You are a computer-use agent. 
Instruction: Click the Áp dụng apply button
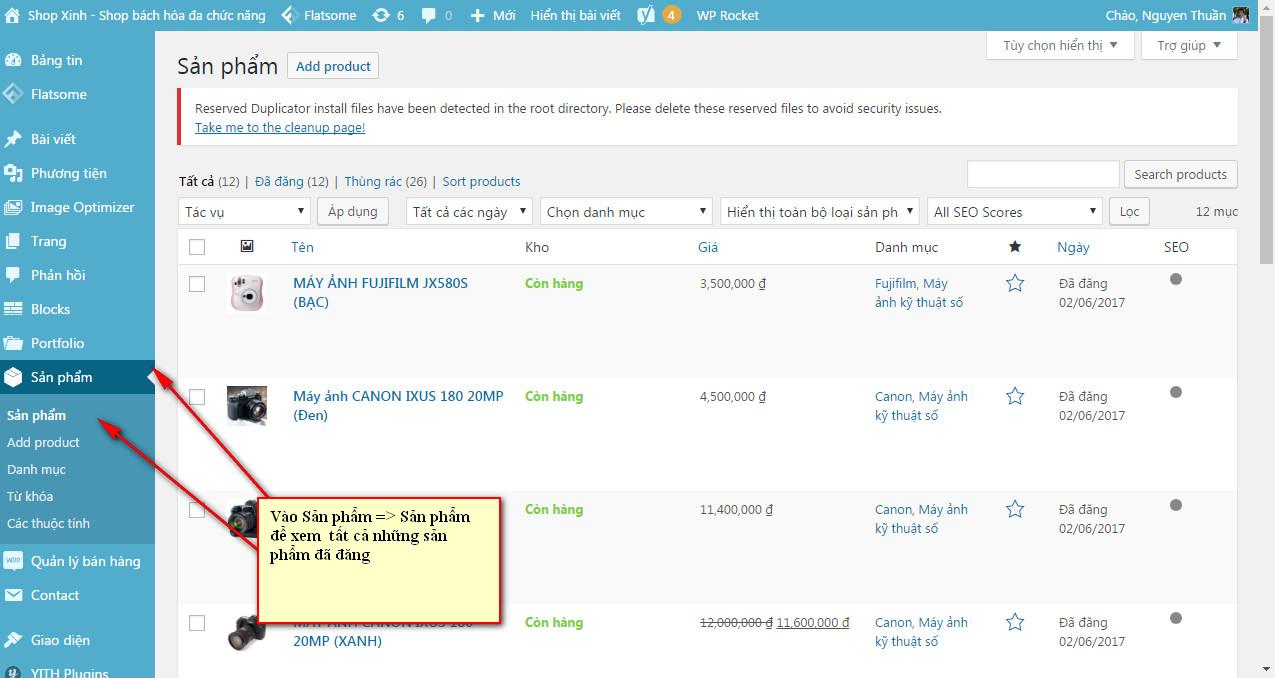[x=352, y=212]
